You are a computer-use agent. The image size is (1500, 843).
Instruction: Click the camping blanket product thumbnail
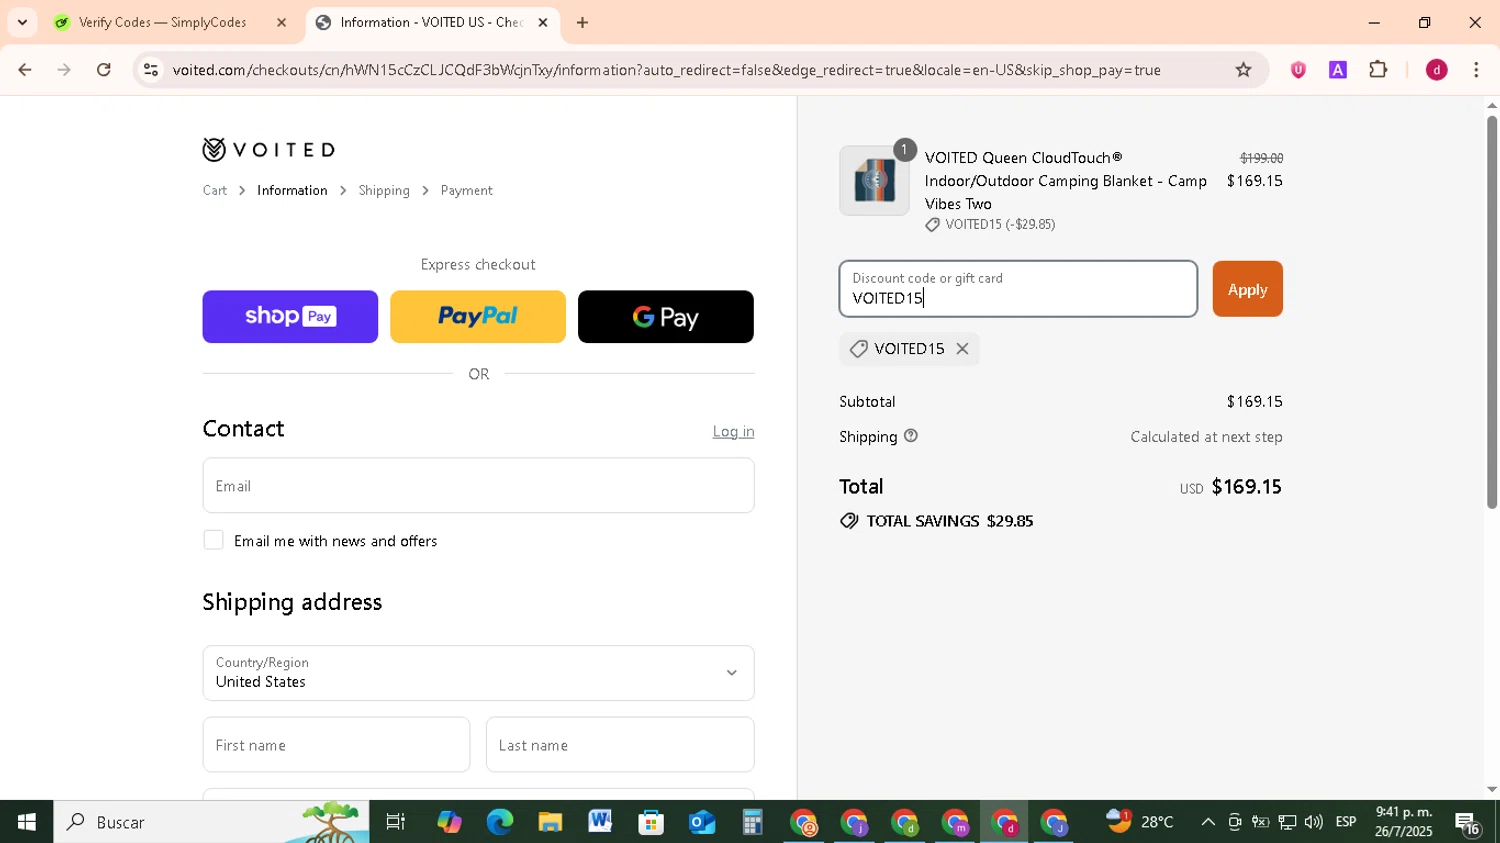click(874, 181)
